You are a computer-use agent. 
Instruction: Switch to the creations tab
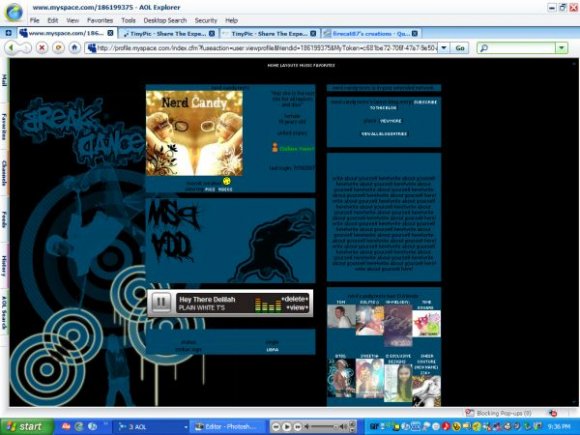click(371, 34)
